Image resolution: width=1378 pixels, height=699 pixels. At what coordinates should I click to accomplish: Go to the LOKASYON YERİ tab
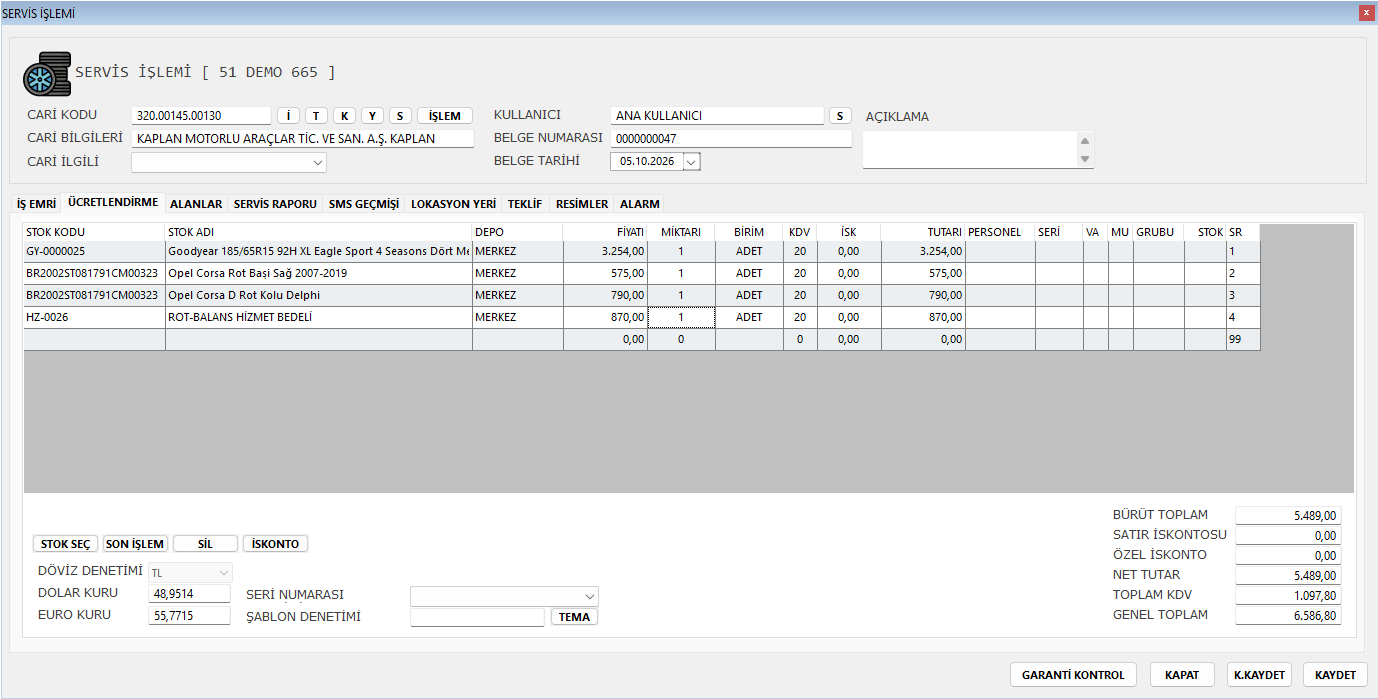[453, 203]
